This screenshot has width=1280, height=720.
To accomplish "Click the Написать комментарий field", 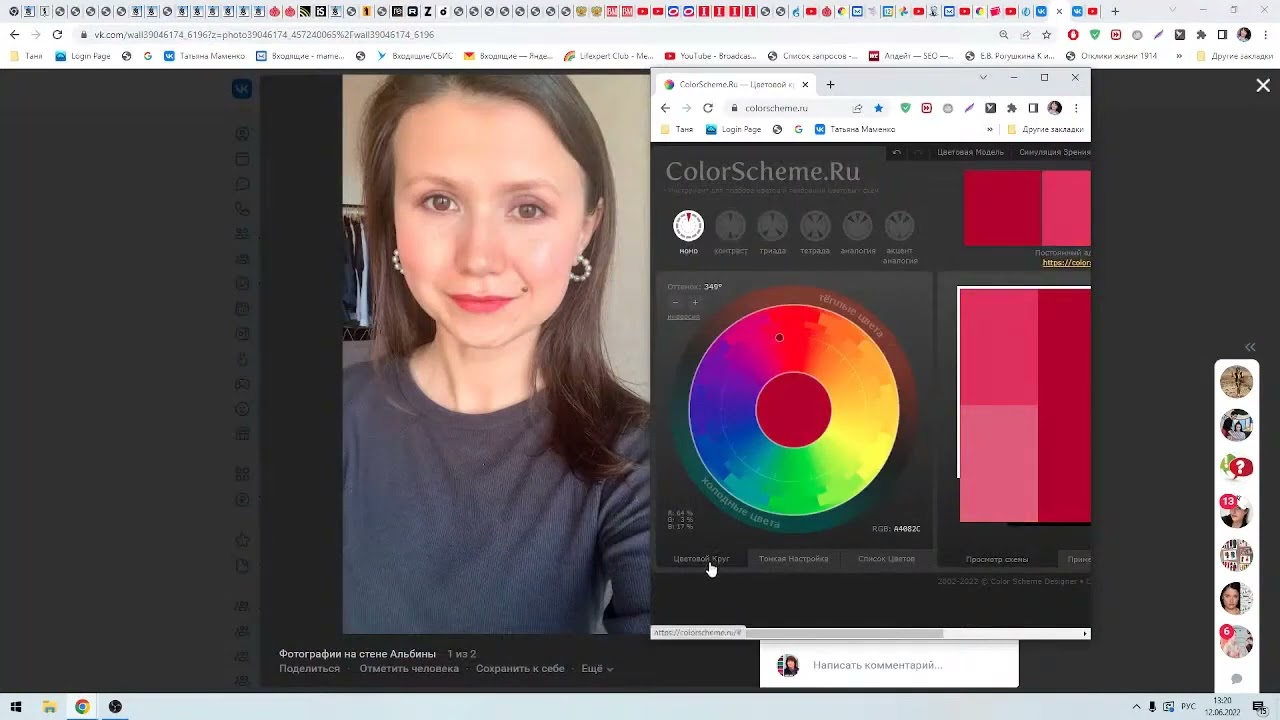I will point(878,665).
